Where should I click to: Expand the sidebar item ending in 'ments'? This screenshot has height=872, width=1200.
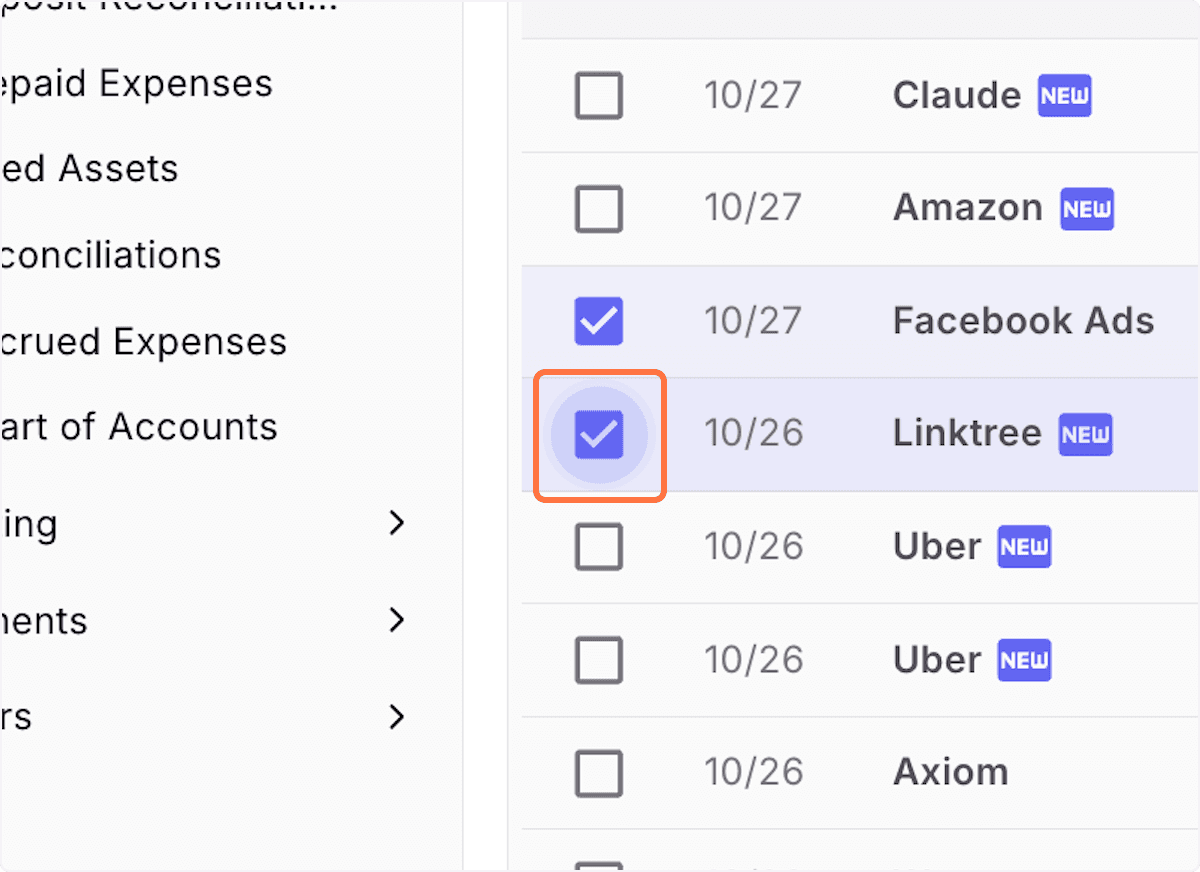pyautogui.click(x=397, y=620)
